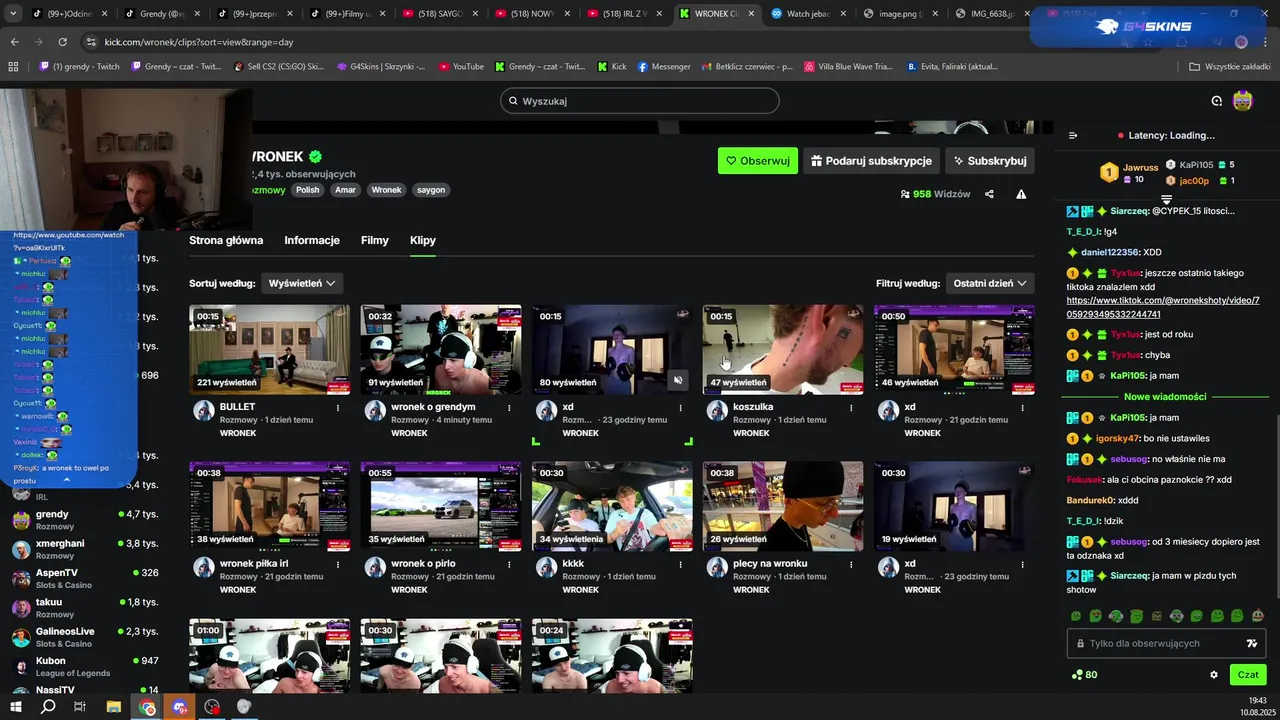Open Ostatni dzień filter dropdown

click(x=990, y=283)
